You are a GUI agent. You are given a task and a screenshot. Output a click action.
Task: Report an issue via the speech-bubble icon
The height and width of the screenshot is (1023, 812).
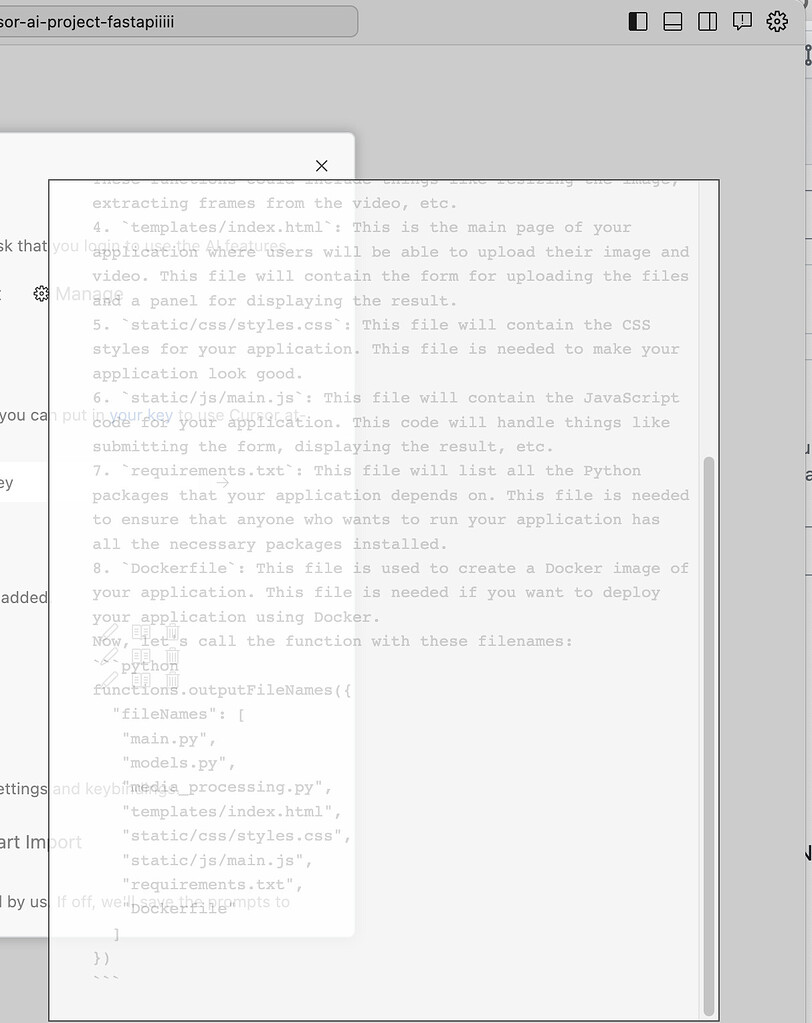(742, 21)
